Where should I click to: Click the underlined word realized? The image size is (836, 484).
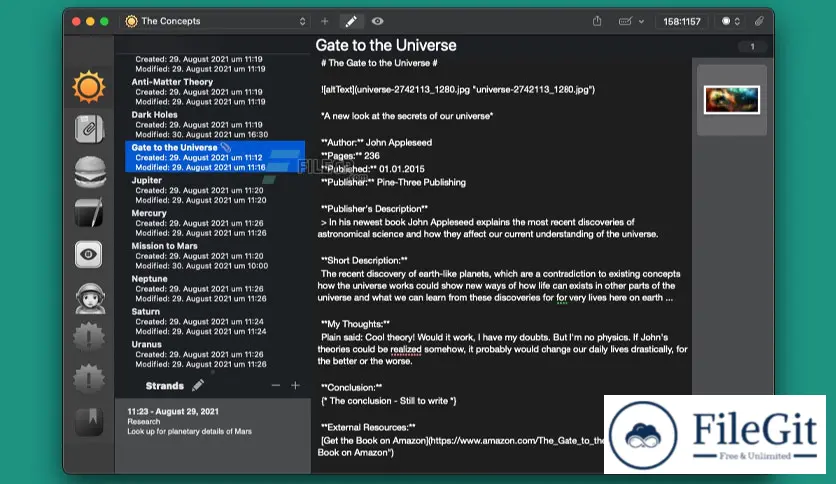click(406, 349)
